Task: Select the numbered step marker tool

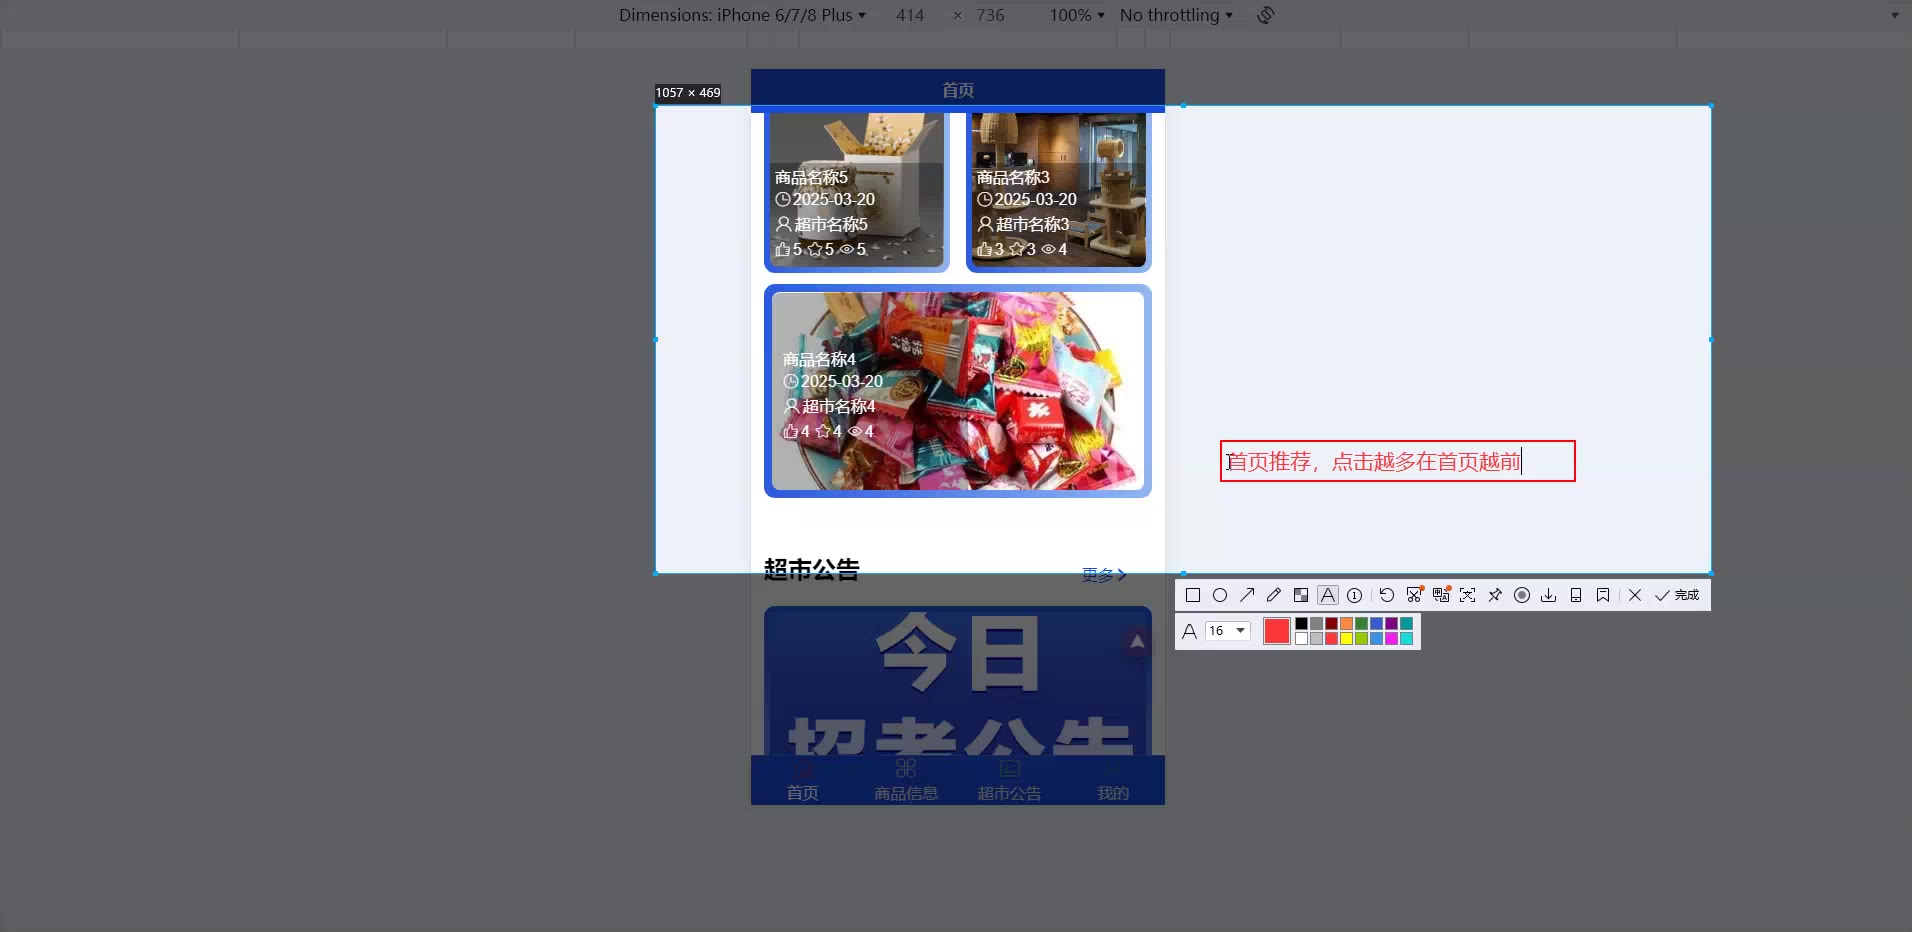Action: (1355, 595)
